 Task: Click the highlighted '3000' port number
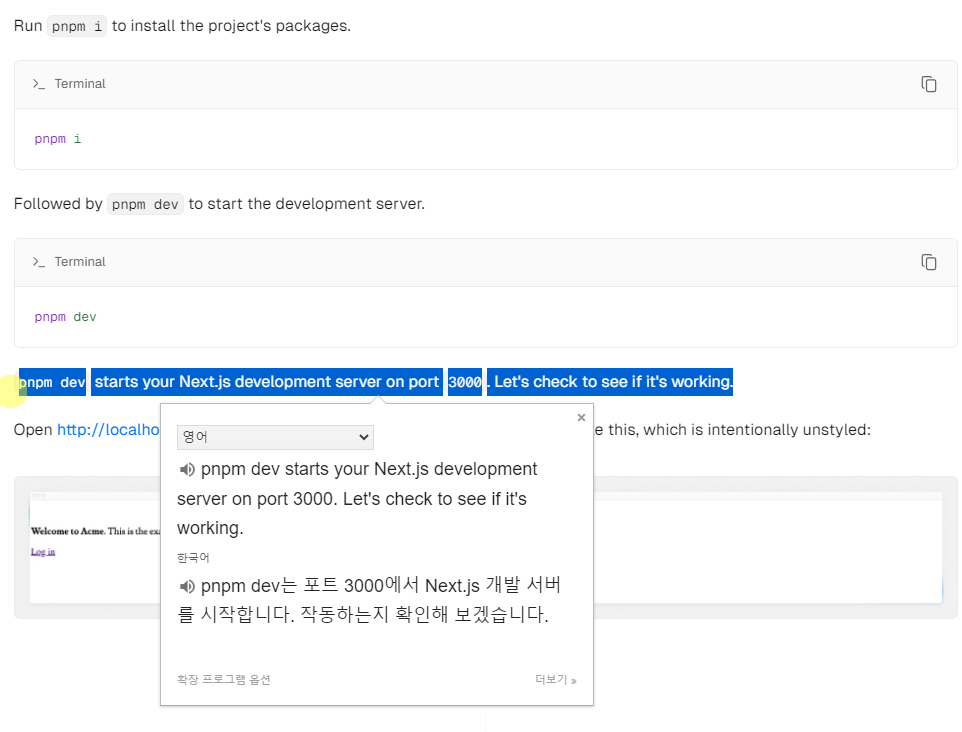464,382
